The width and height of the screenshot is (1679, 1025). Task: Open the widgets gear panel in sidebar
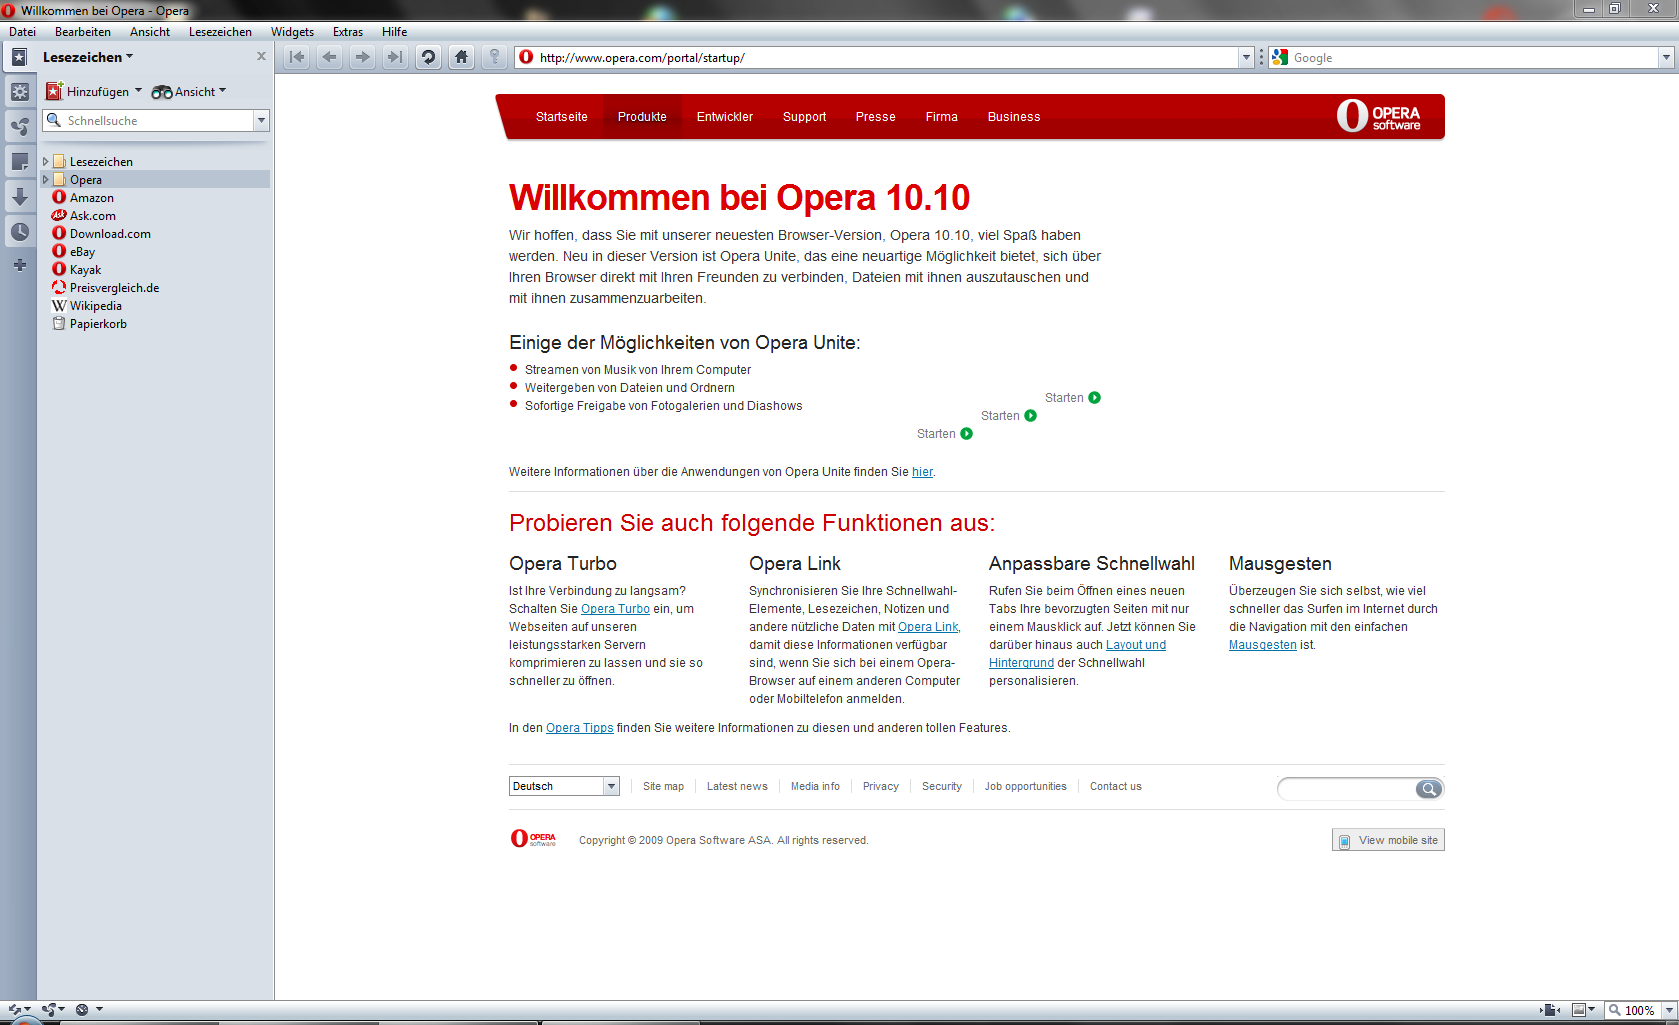point(19,92)
